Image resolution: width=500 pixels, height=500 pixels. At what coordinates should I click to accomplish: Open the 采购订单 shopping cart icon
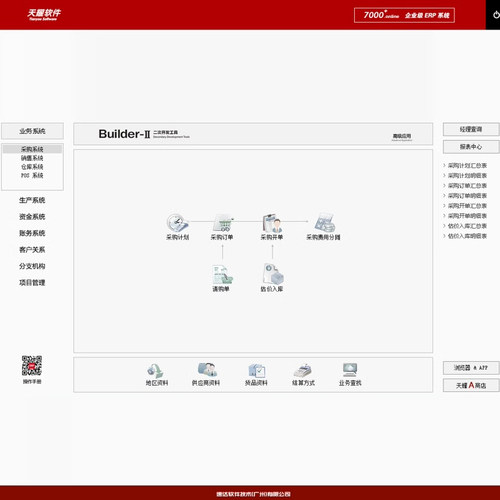[x=223, y=222]
